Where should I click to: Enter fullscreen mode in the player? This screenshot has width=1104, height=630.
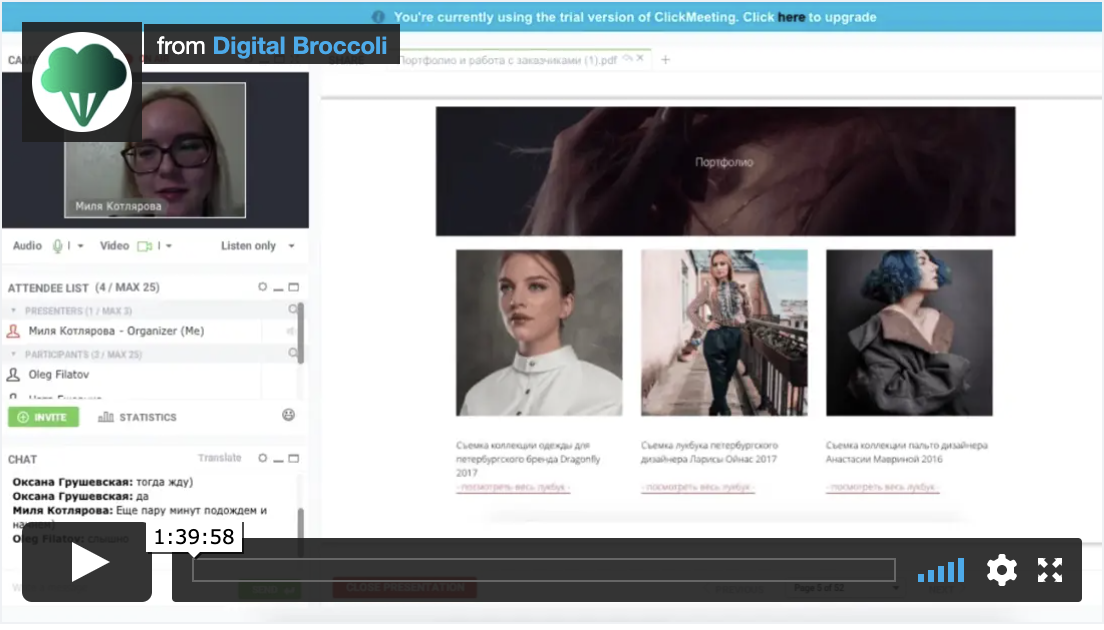1049,570
